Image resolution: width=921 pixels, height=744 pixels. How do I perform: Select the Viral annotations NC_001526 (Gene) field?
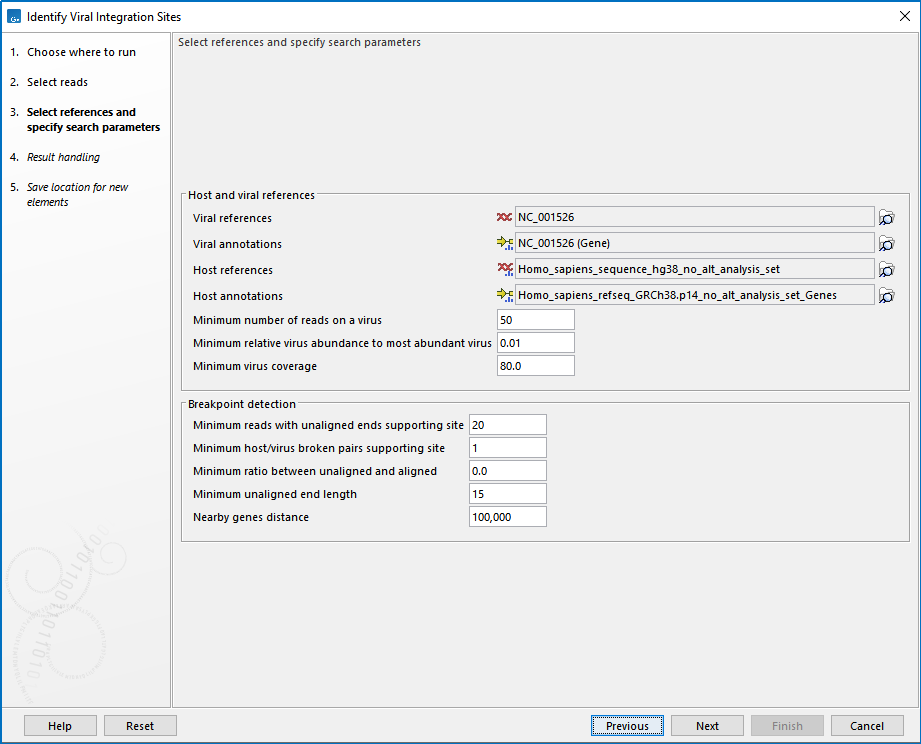694,243
